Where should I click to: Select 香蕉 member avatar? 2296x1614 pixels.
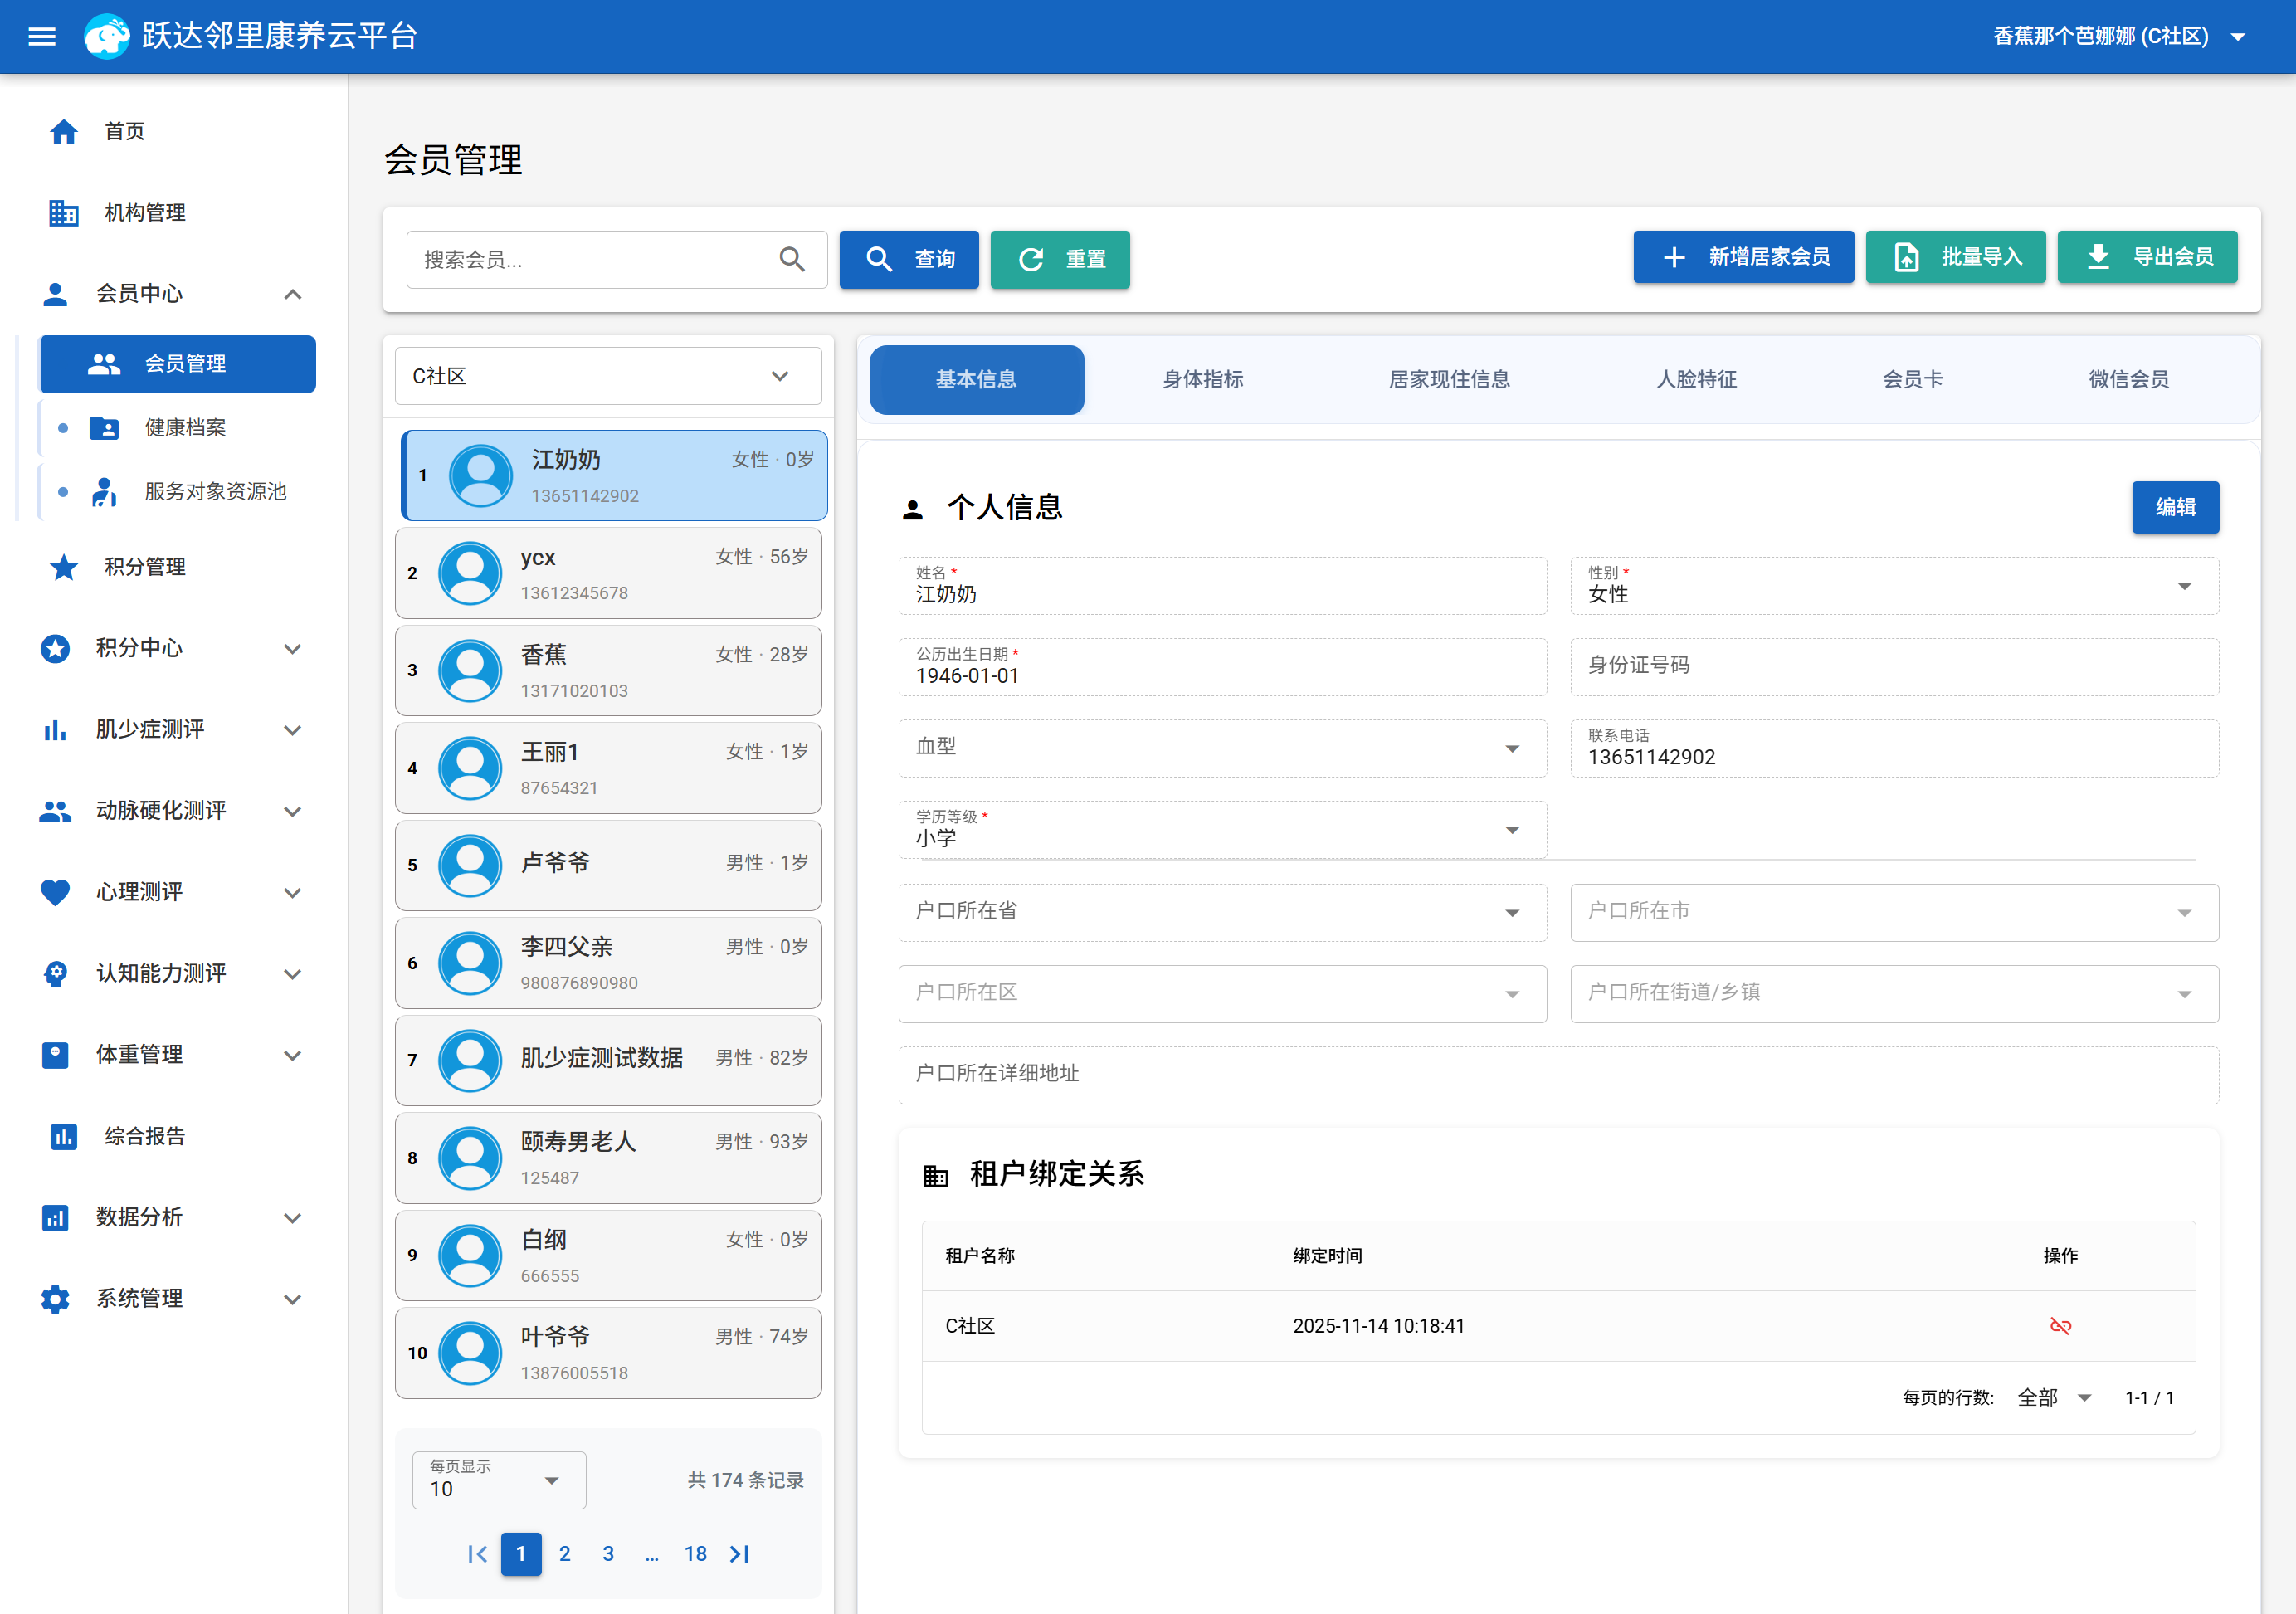click(470, 671)
